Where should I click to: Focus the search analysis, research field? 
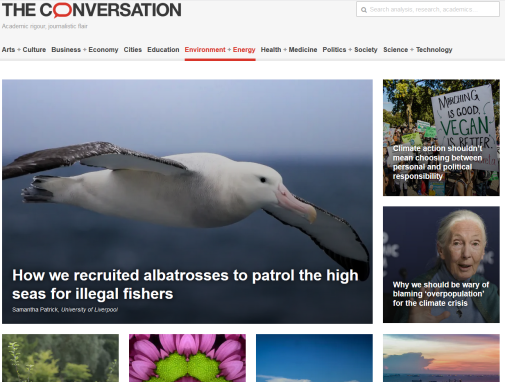pos(428,9)
